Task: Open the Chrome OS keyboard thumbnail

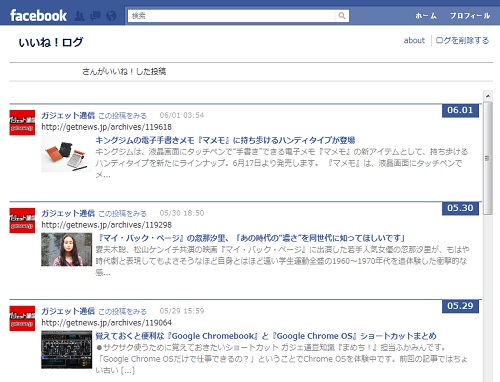Action: click(66, 349)
